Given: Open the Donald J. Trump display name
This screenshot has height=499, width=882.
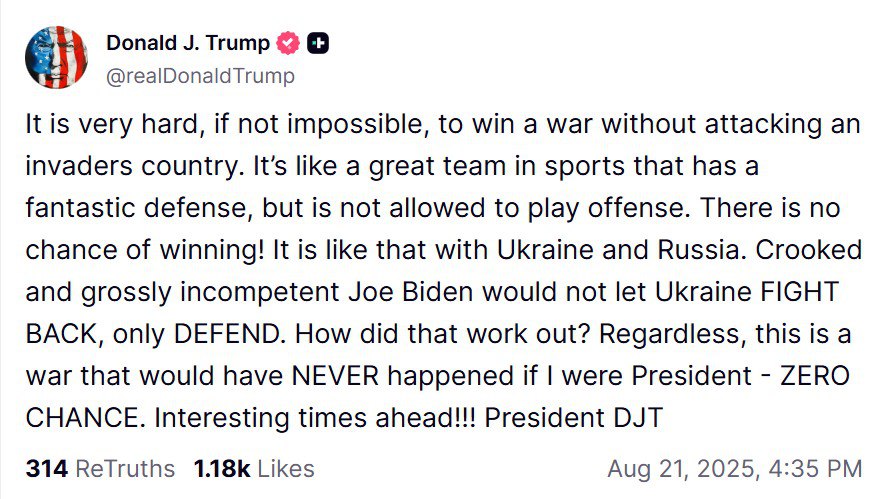Looking at the screenshot, I should 188,43.
